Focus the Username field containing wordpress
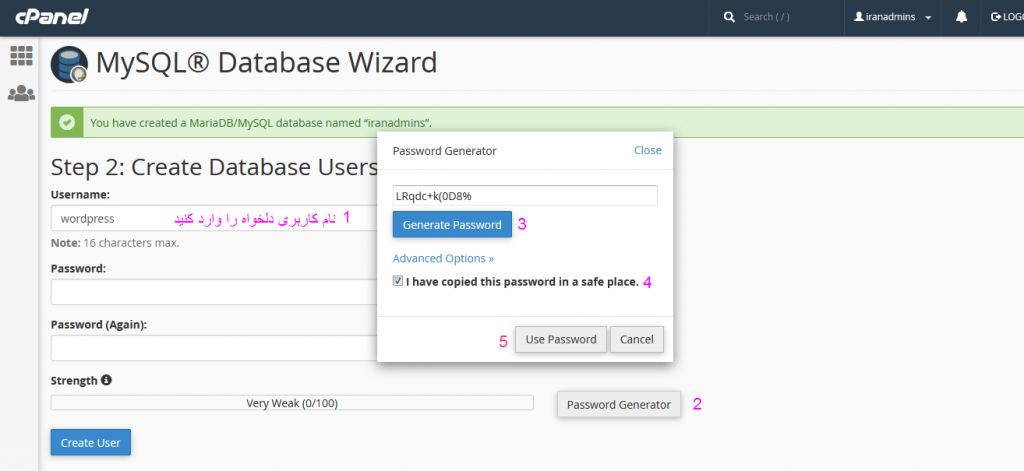1024x471 pixels. (214, 218)
